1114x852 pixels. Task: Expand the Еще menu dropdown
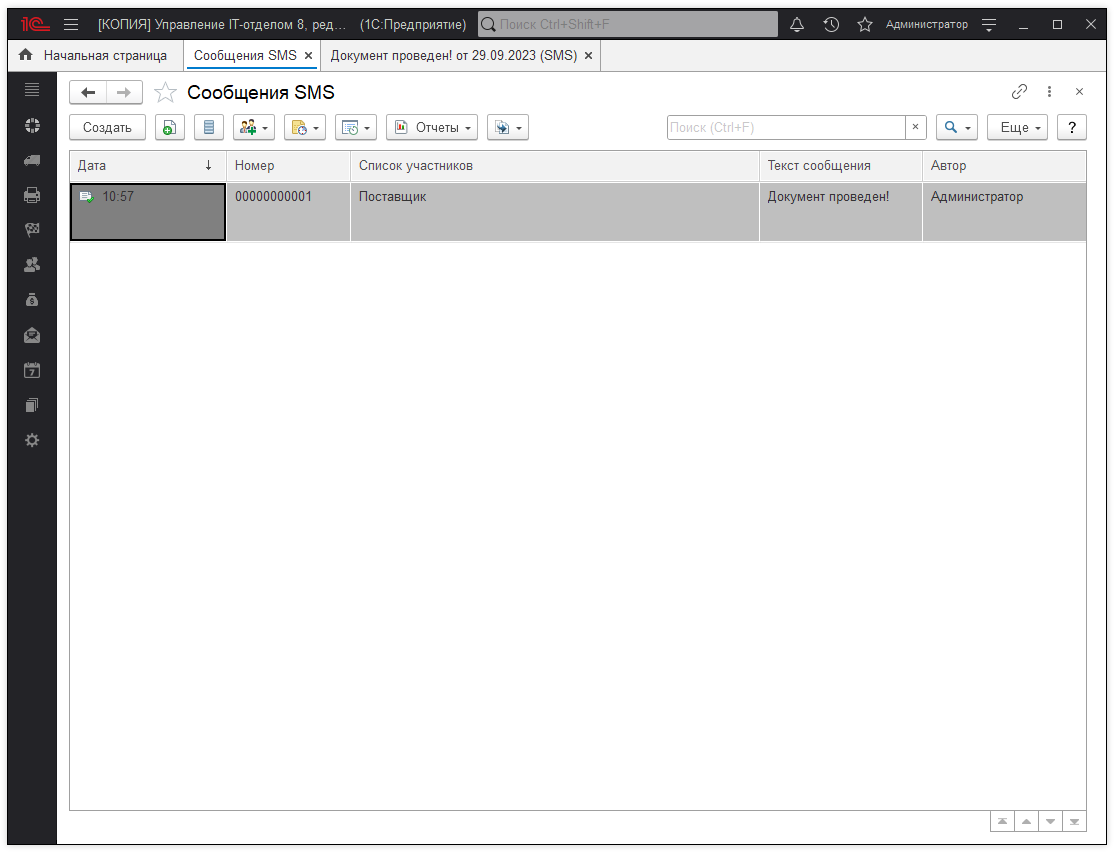click(1017, 128)
